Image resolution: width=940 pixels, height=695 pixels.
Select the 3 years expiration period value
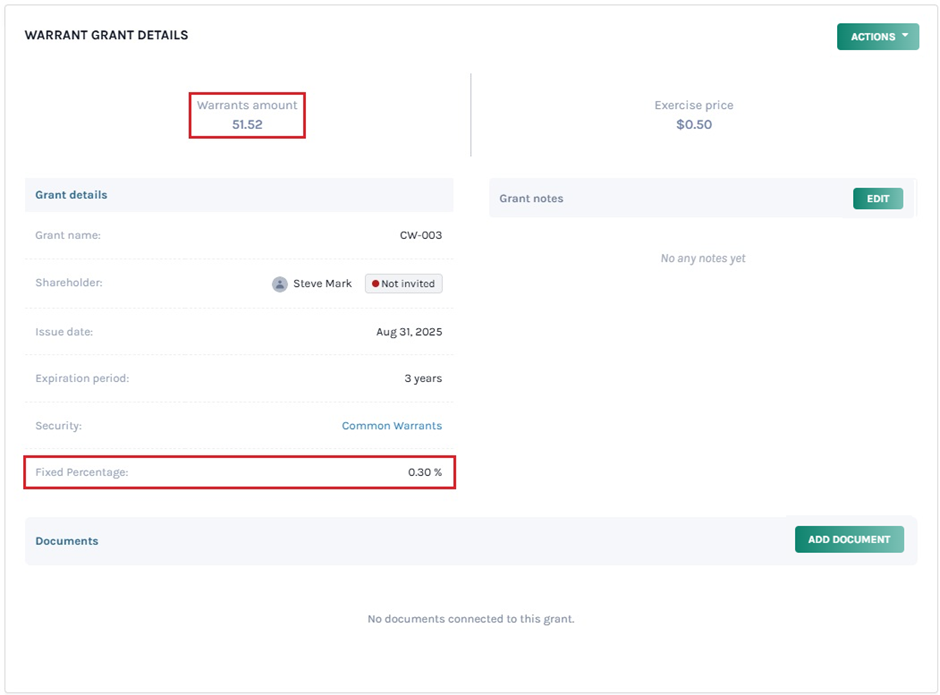421,379
